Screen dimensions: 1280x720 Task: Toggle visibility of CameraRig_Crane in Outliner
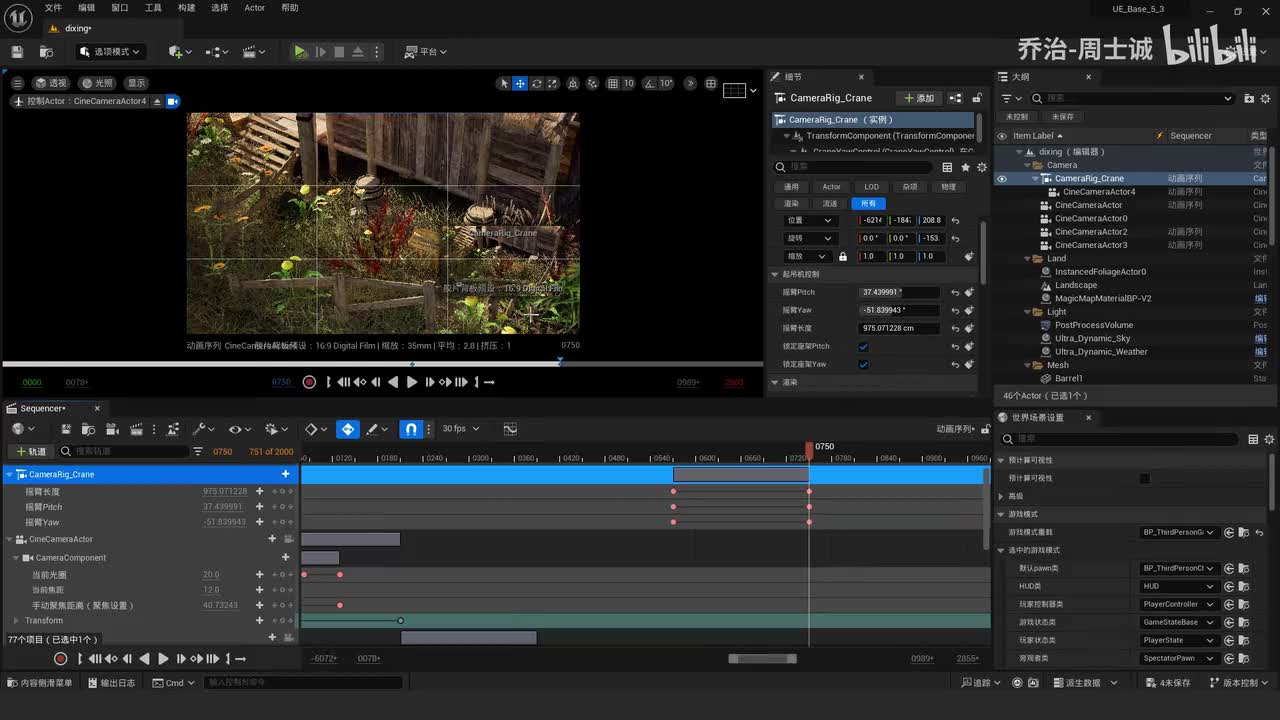point(1002,179)
